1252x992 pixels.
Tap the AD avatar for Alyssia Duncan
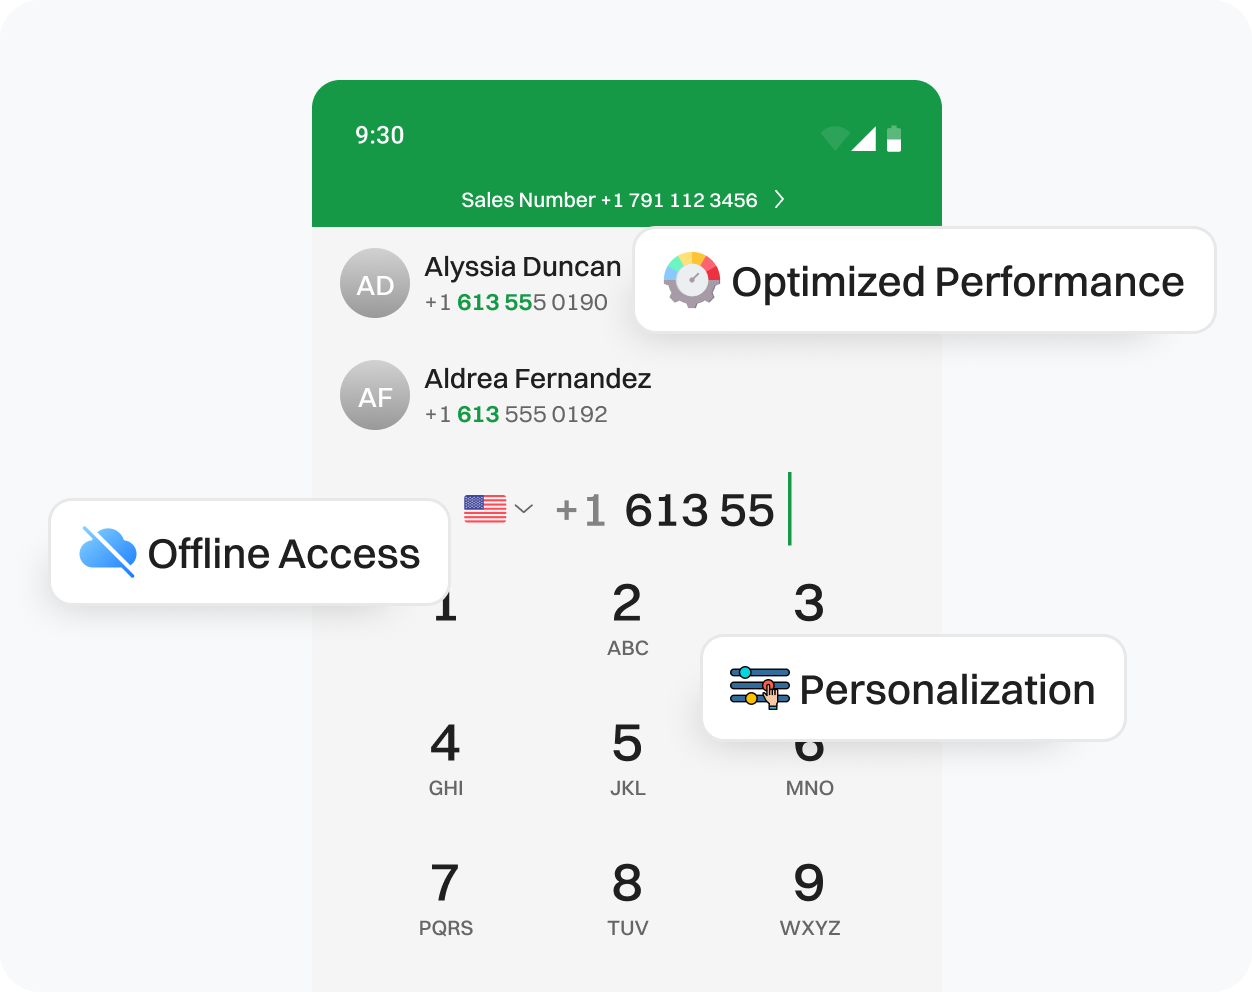coord(375,283)
